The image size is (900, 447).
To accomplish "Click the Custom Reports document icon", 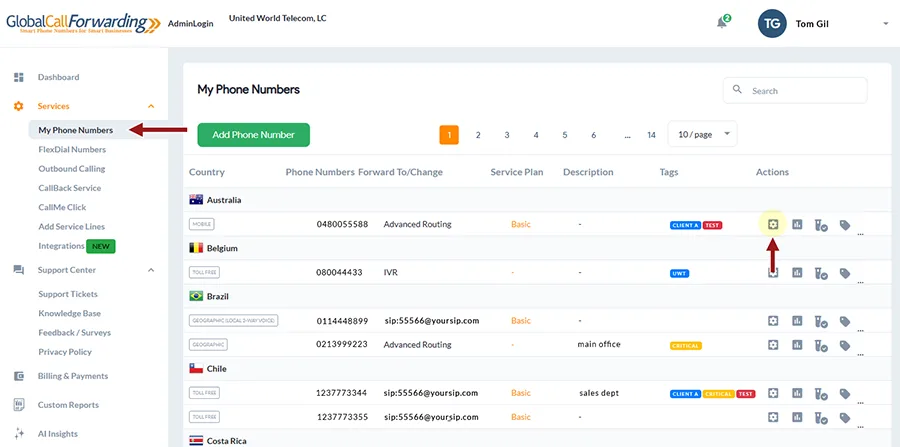I will click(18, 405).
